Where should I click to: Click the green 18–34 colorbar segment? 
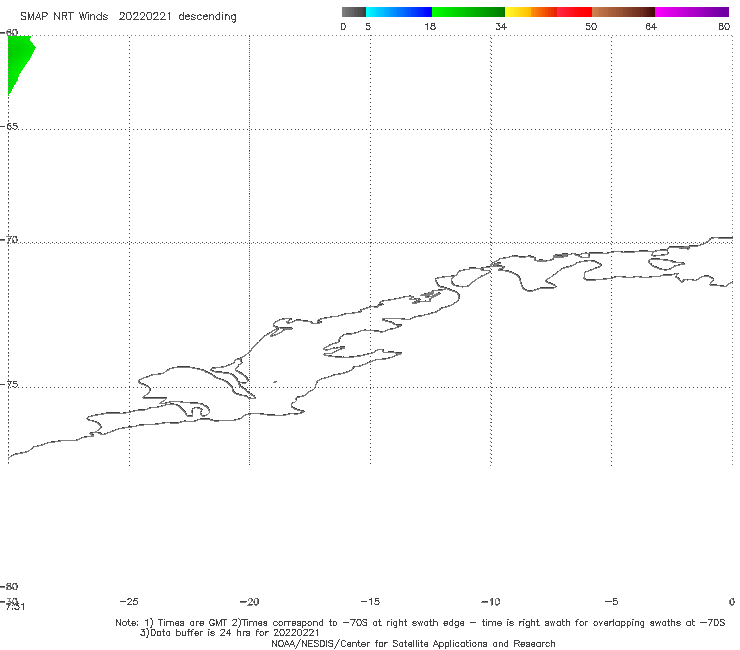(468, 12)
